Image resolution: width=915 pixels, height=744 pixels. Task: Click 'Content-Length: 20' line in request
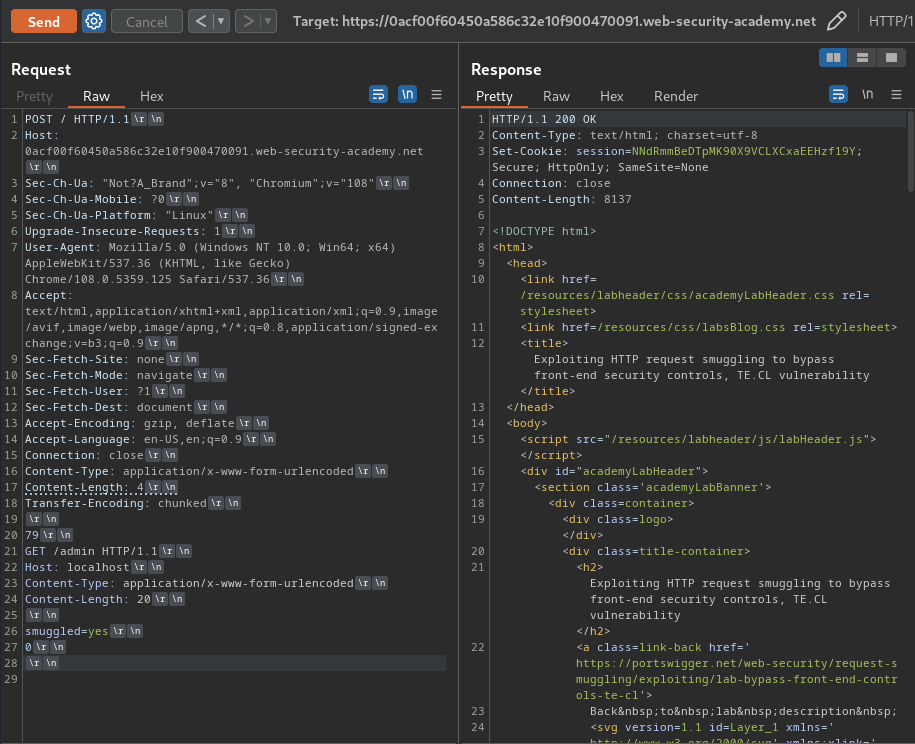point(88,599)
